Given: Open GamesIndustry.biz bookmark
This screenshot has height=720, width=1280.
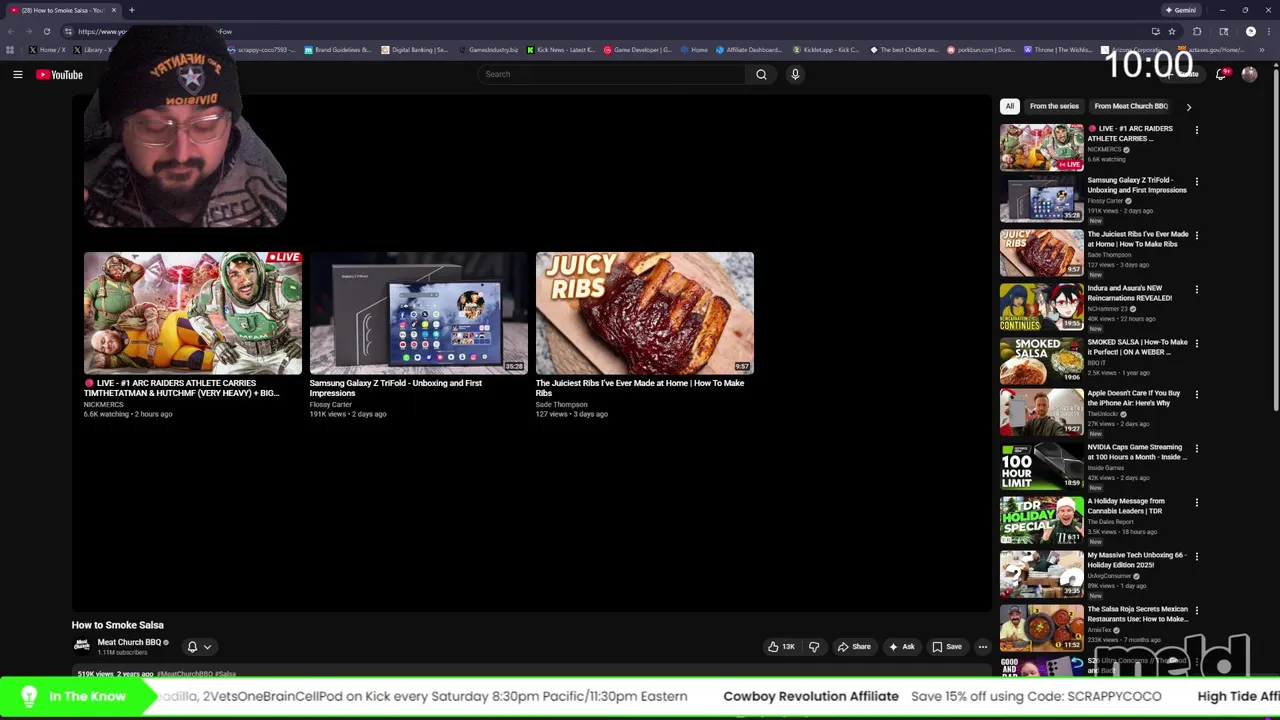Looking at the screenshot, I should tap(489, 49).
